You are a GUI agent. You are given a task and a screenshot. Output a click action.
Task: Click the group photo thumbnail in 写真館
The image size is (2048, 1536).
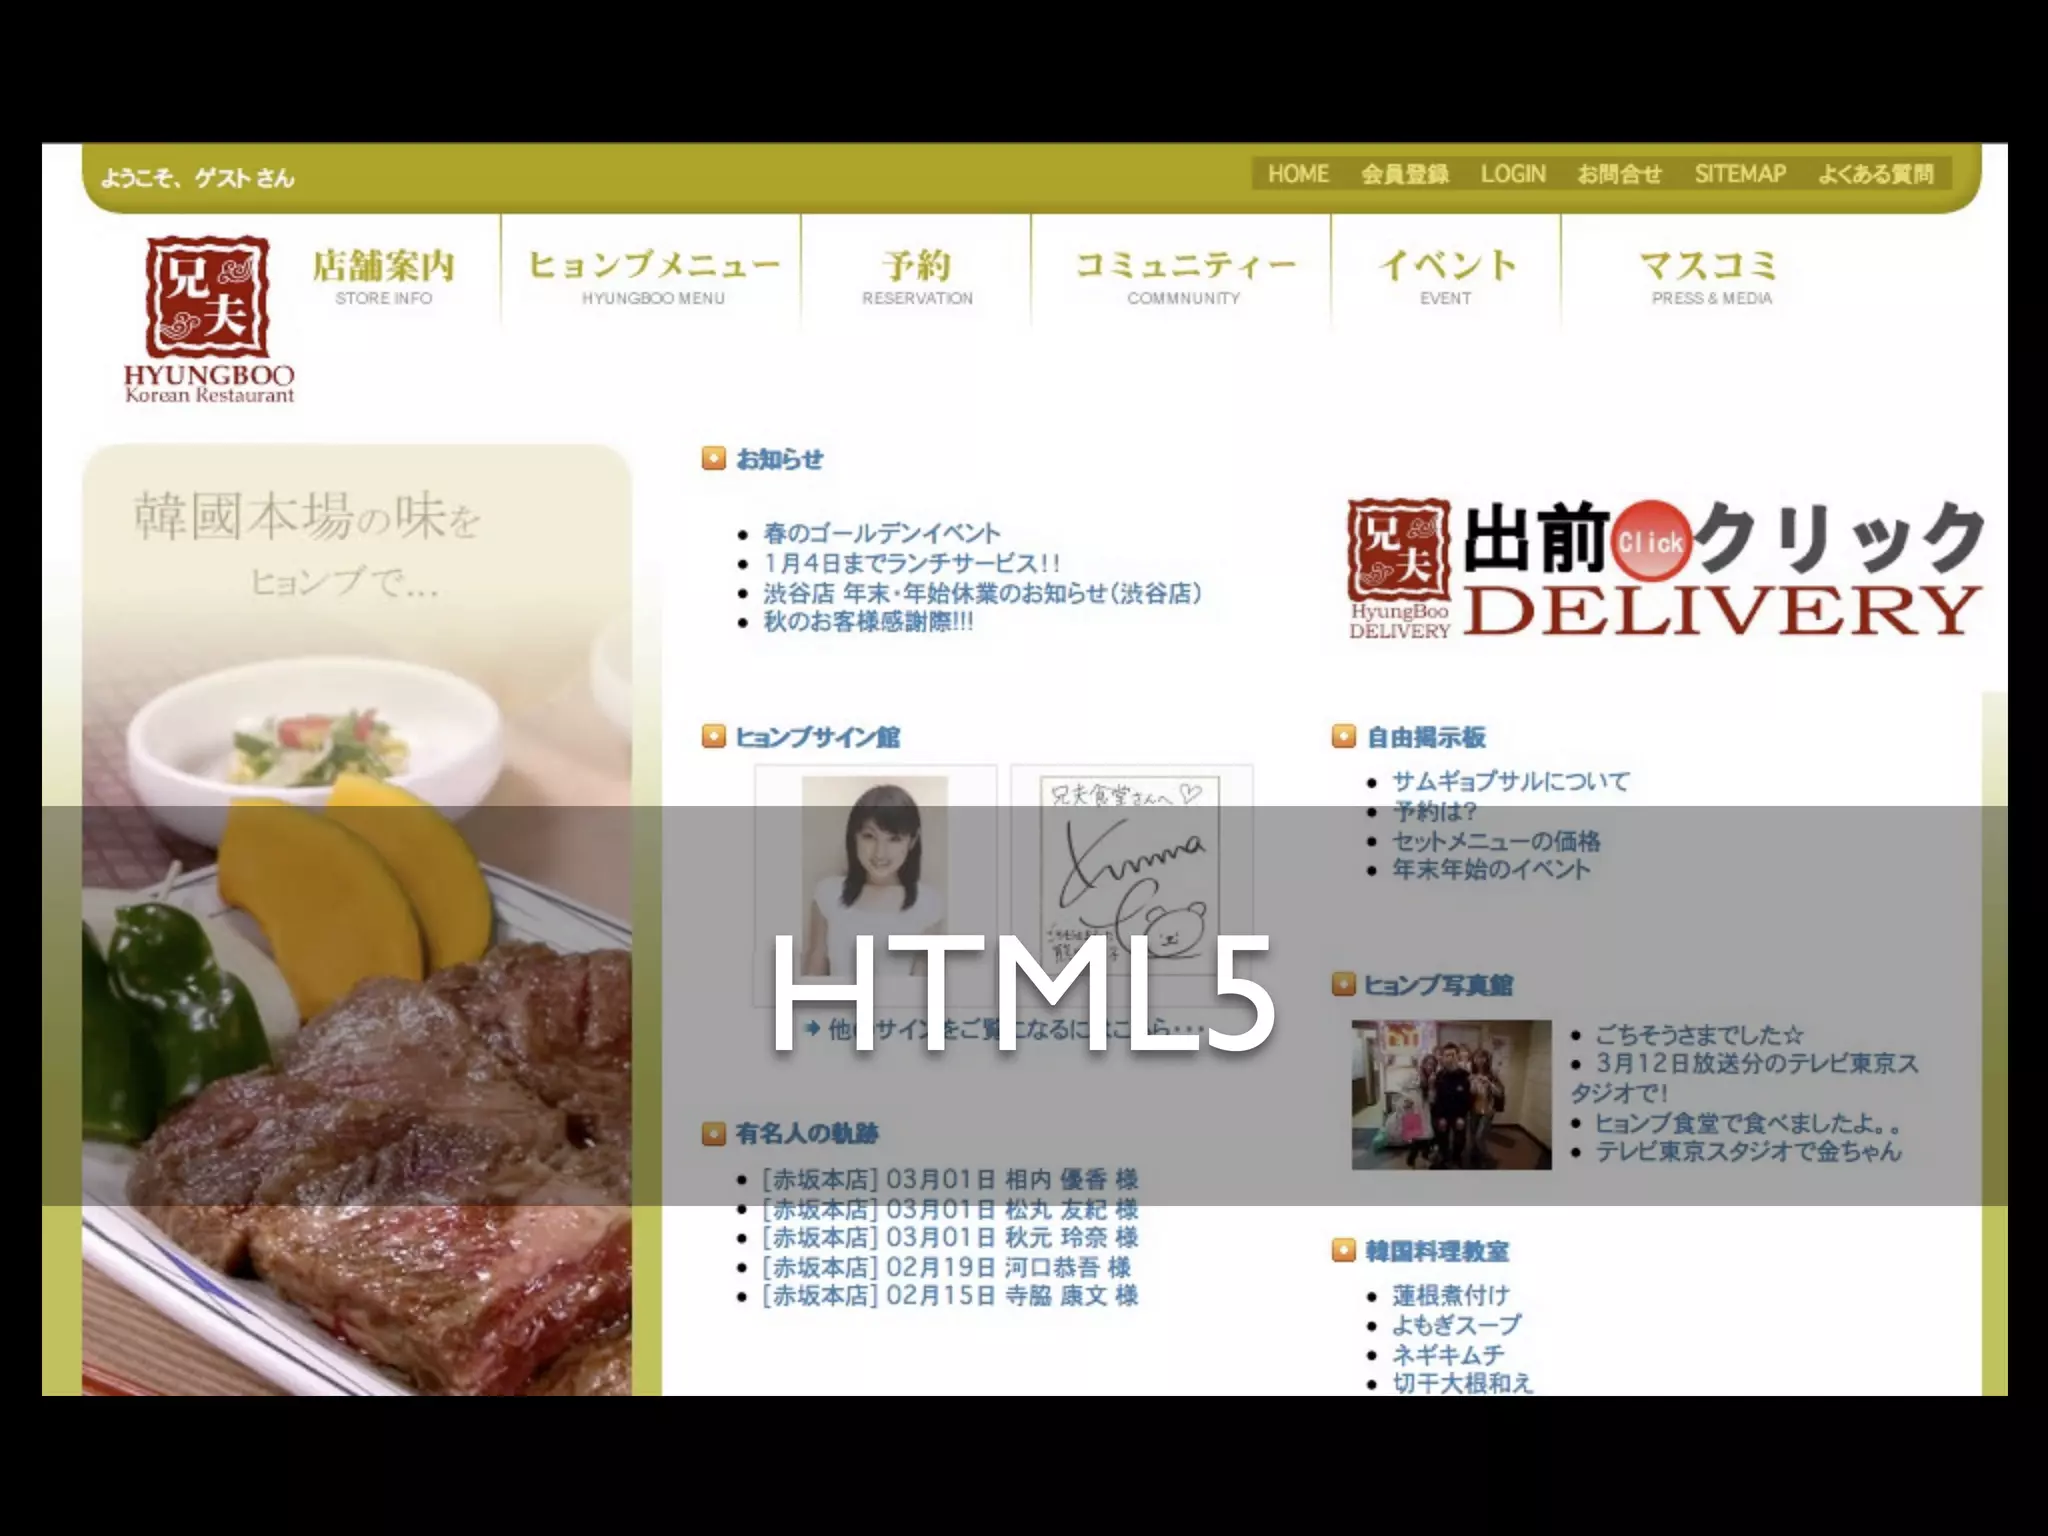[1451, 1094]
